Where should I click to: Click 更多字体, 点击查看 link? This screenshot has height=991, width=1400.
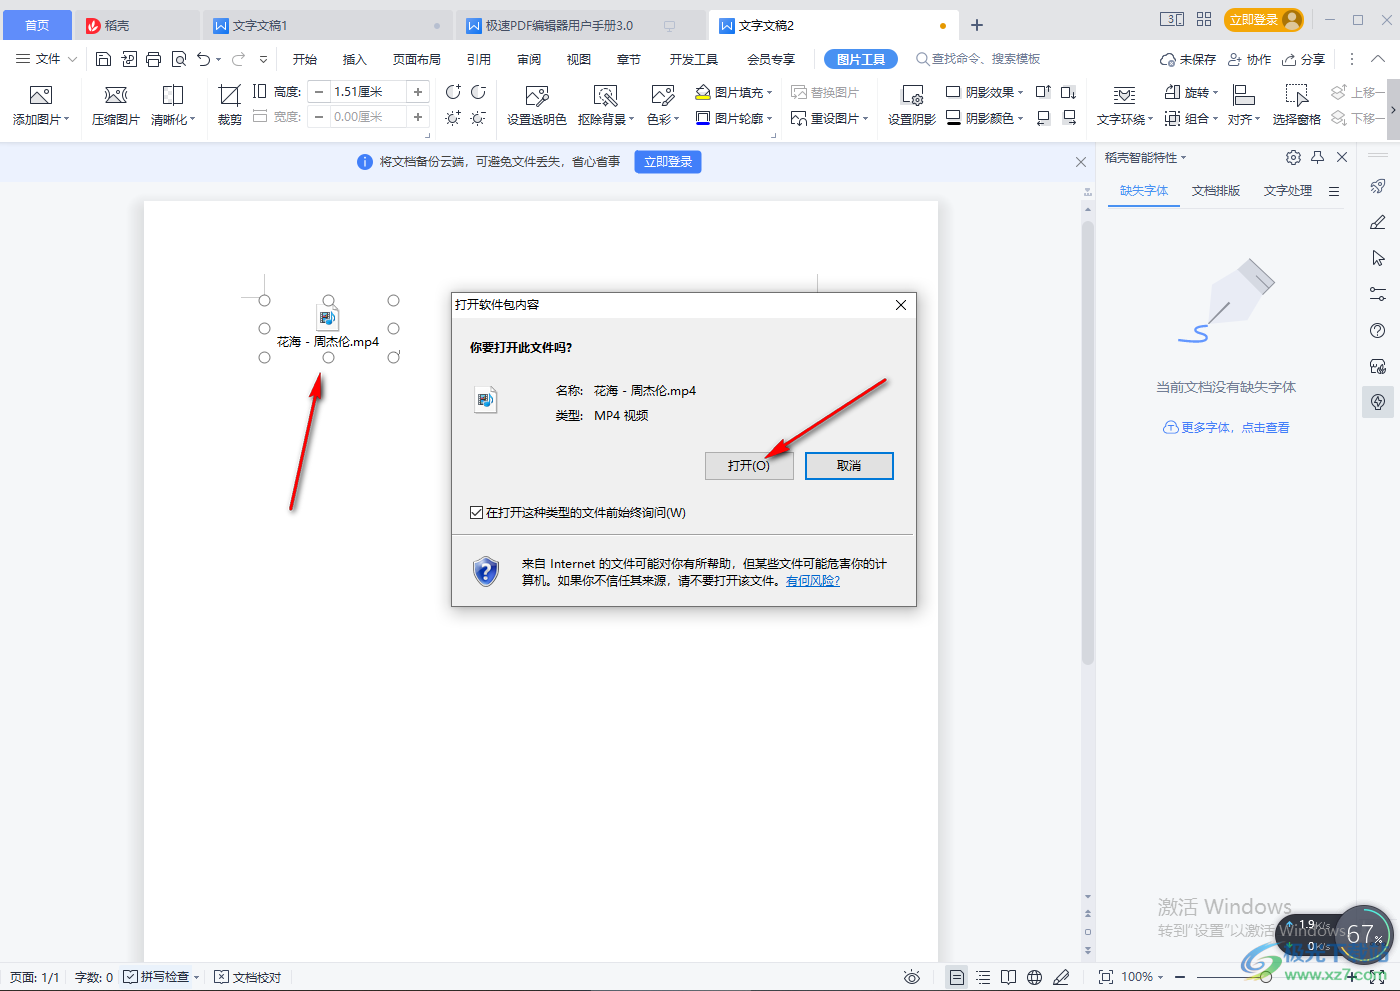tap(1226, 427)
